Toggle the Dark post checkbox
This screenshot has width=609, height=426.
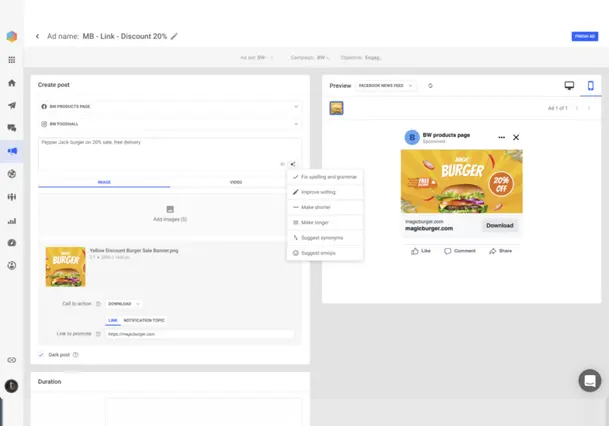coord(41,355)
